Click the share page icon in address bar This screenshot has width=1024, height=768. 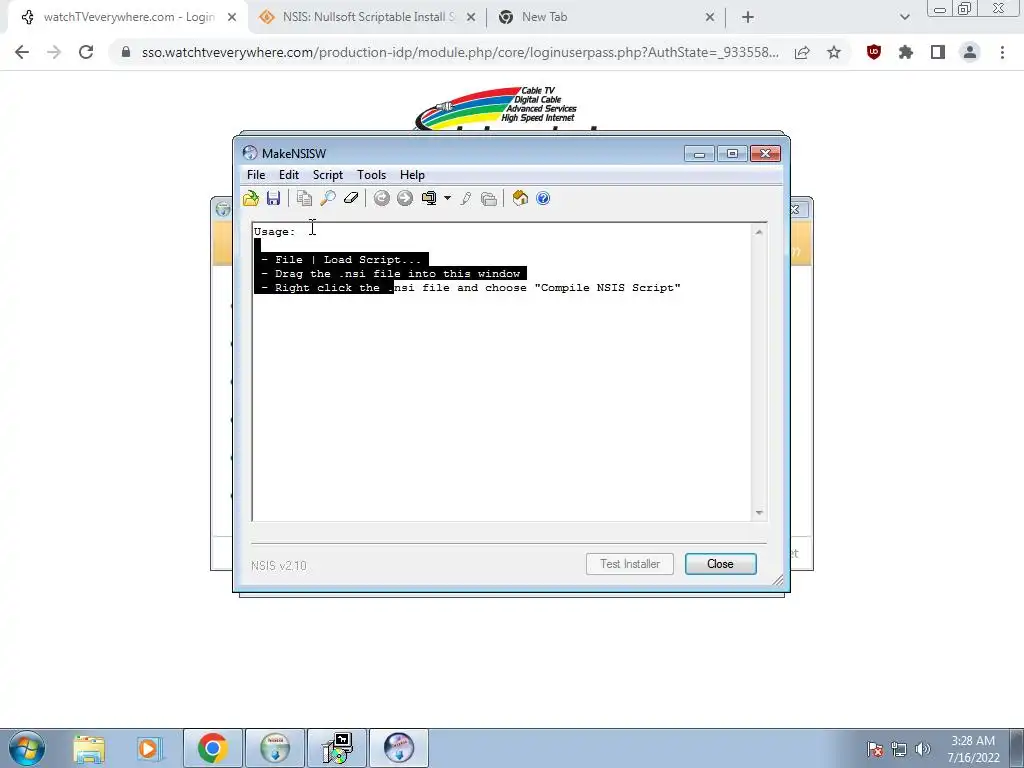(x=802, y=52)
